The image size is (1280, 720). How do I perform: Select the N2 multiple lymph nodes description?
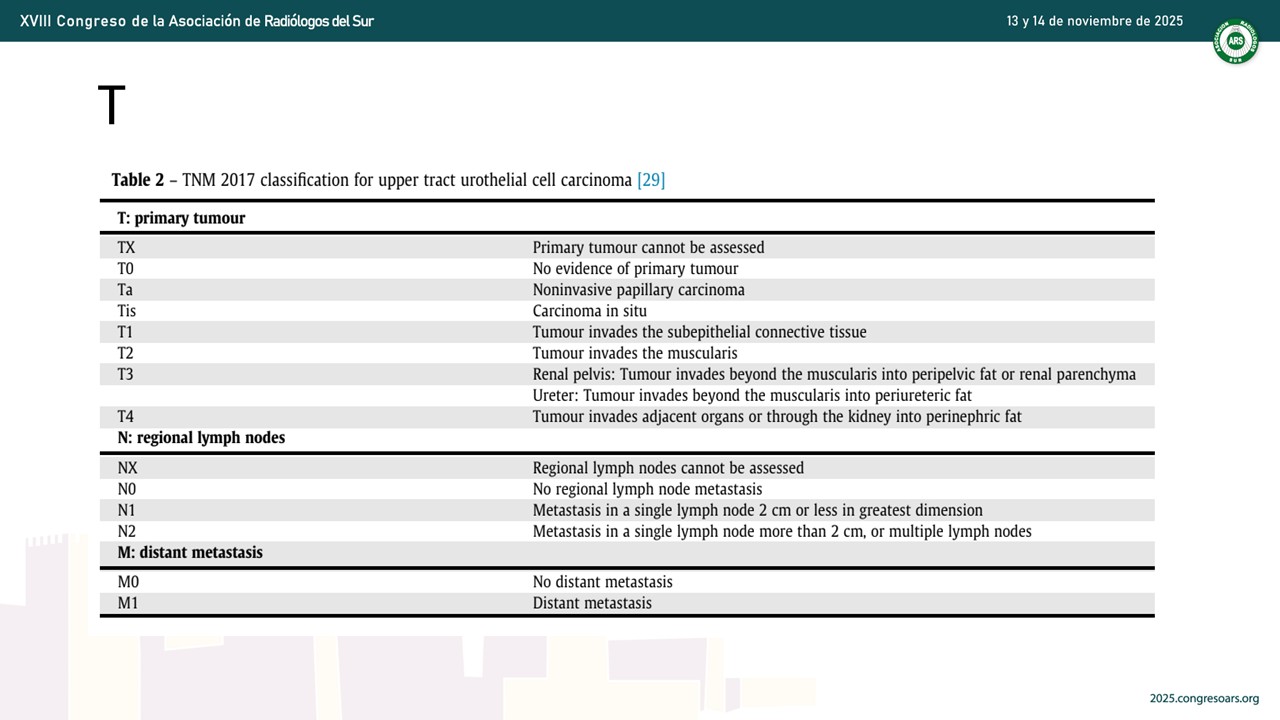pyautogui.click(x=782, y=531)
